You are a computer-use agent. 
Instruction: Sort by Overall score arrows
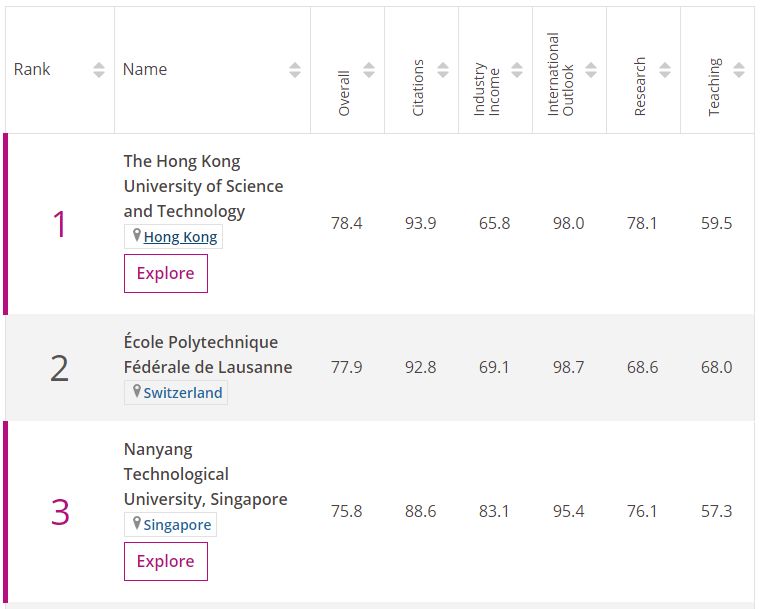click(369, 70)
